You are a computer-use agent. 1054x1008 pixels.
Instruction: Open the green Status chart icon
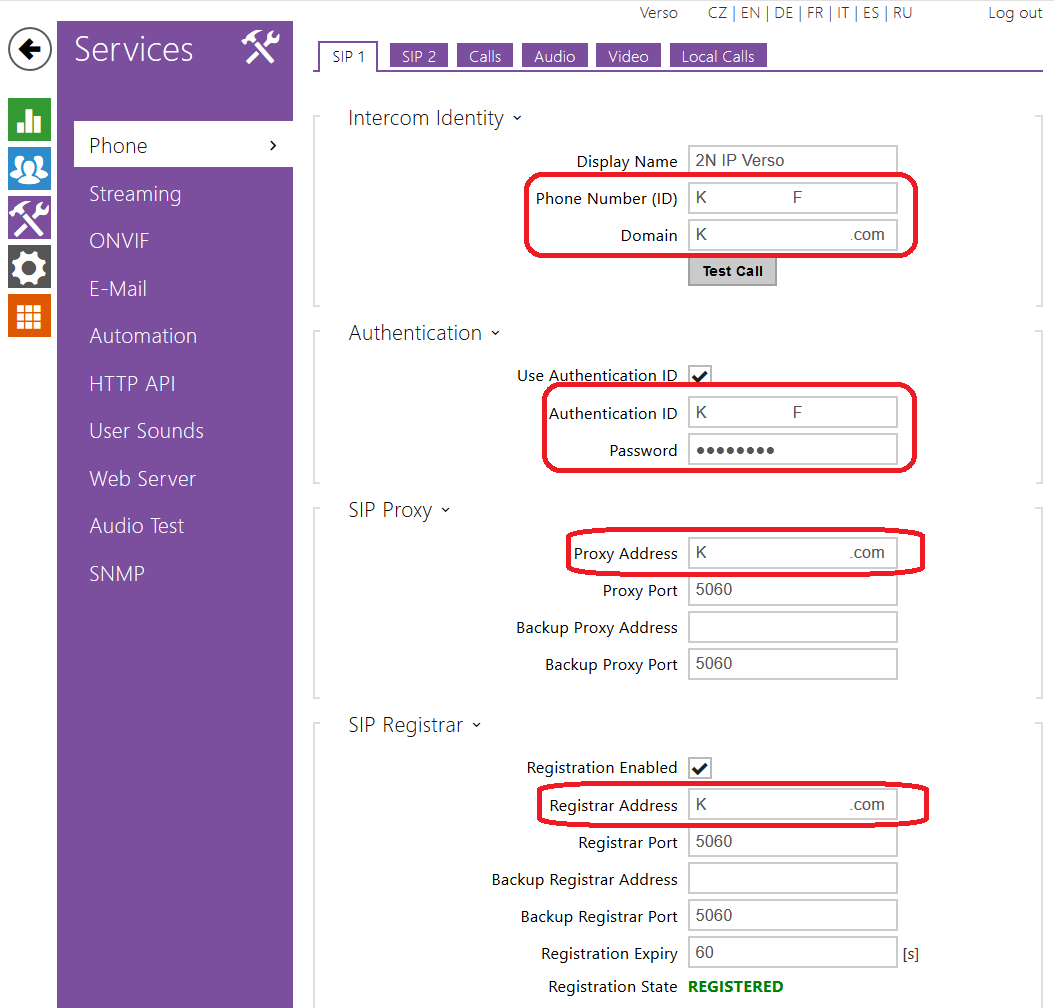tap(29, 119)
